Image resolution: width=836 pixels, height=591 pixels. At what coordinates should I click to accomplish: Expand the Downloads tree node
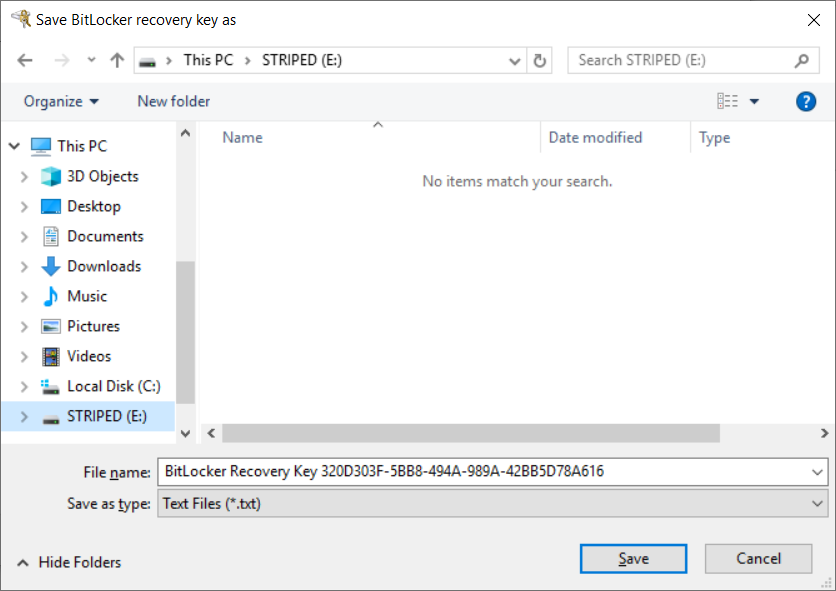click(24, 266)
